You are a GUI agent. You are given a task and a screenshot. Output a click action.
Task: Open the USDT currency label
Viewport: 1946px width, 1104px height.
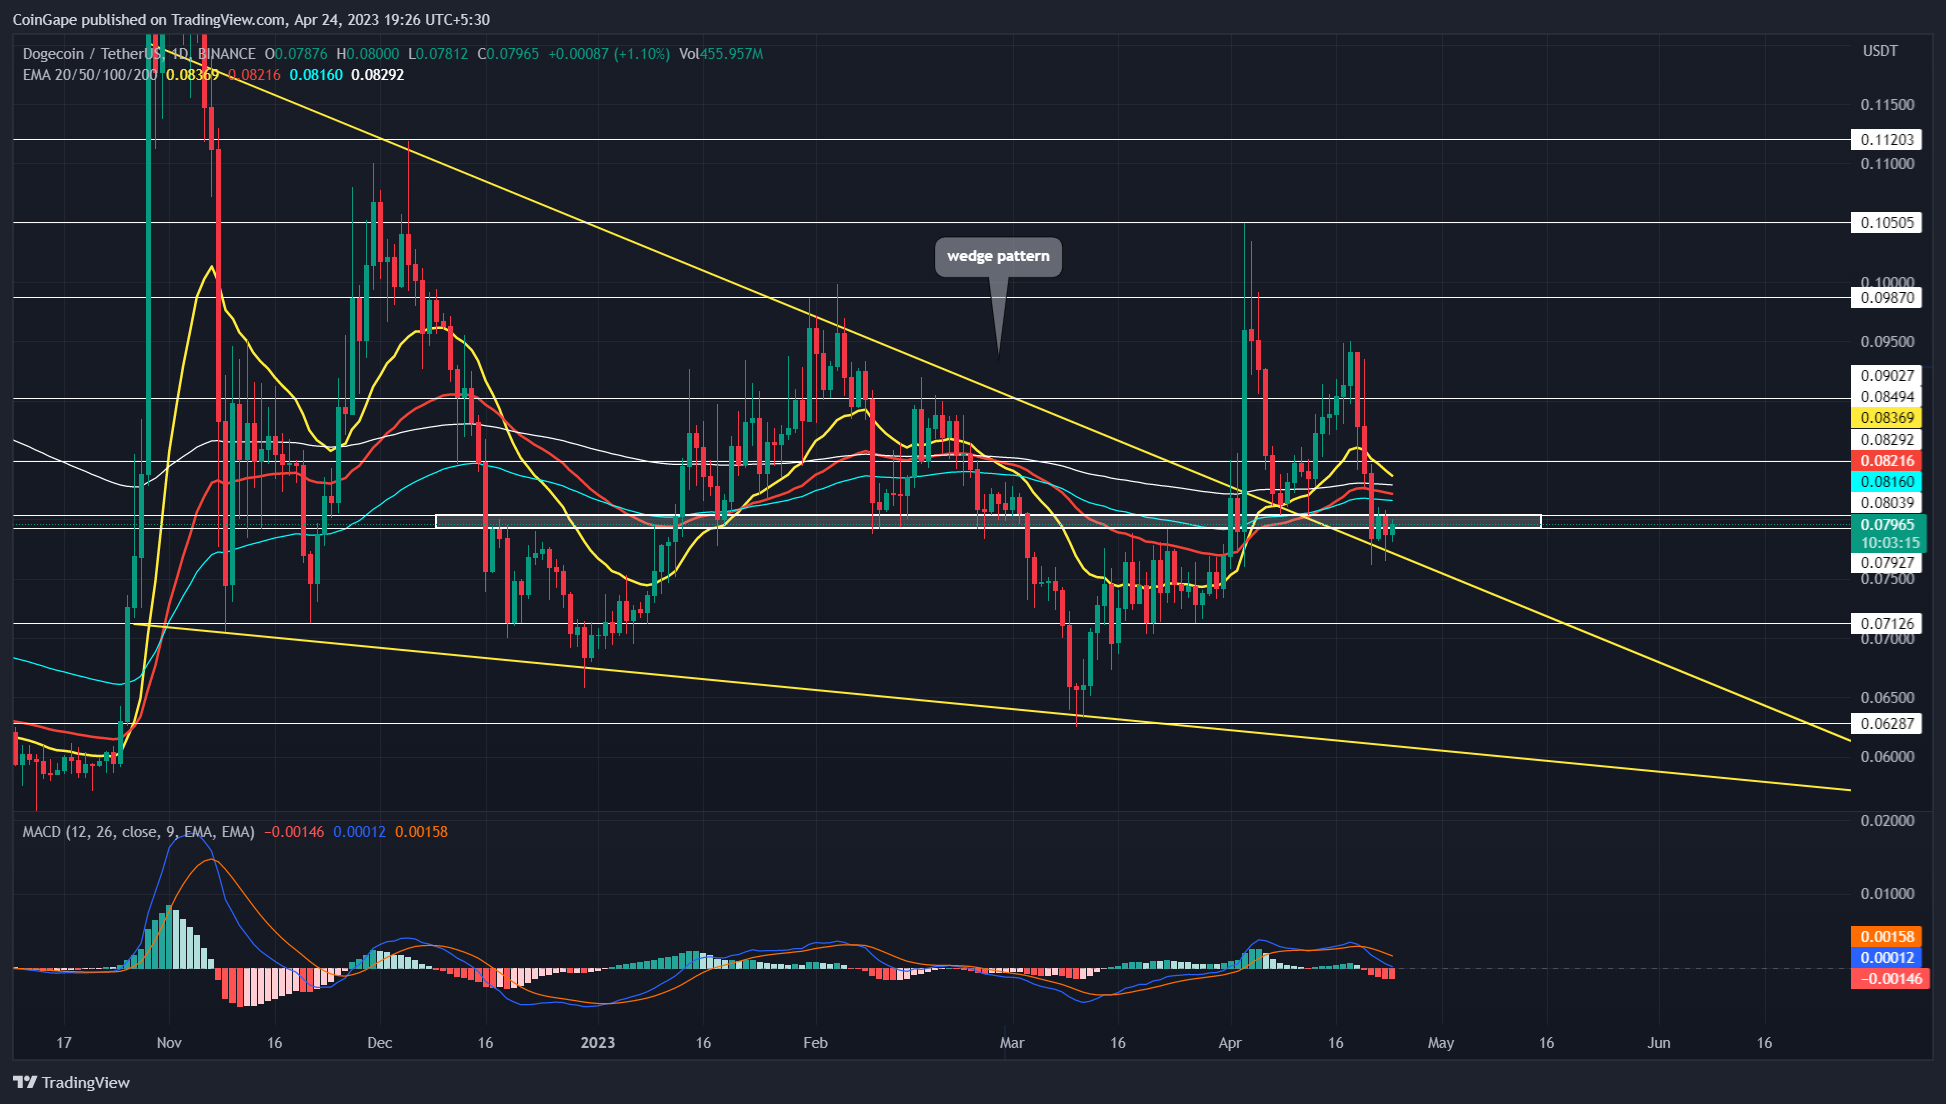(1879, 51)
